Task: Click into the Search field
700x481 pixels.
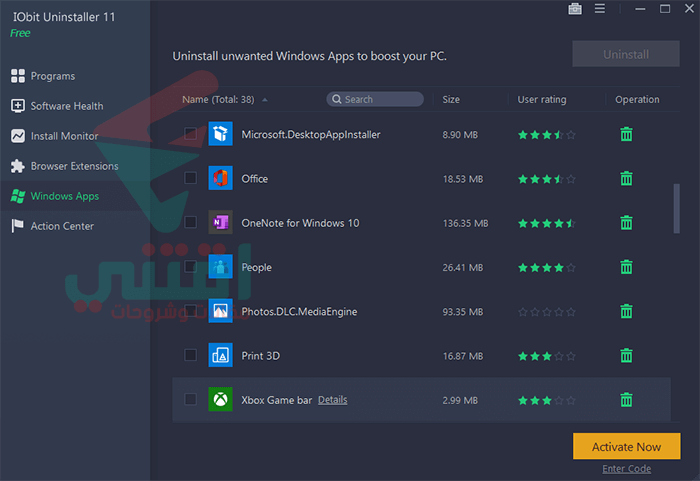Action: 375,99
